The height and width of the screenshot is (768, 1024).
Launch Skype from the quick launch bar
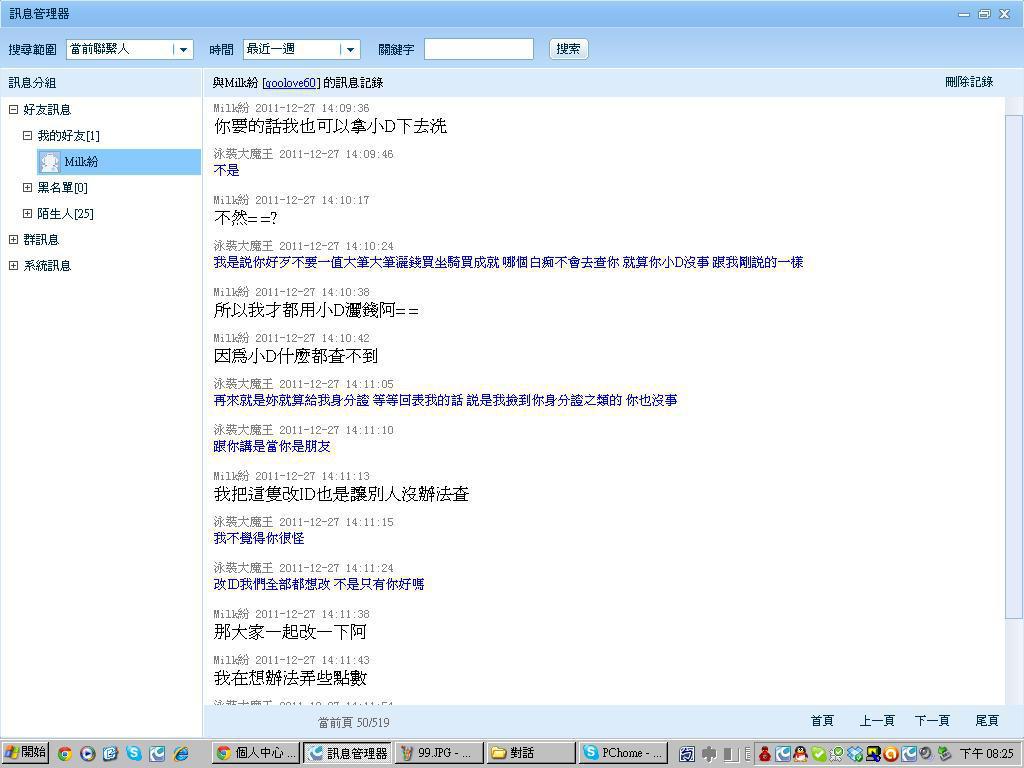pyautogui.click(x=134, y=754)
